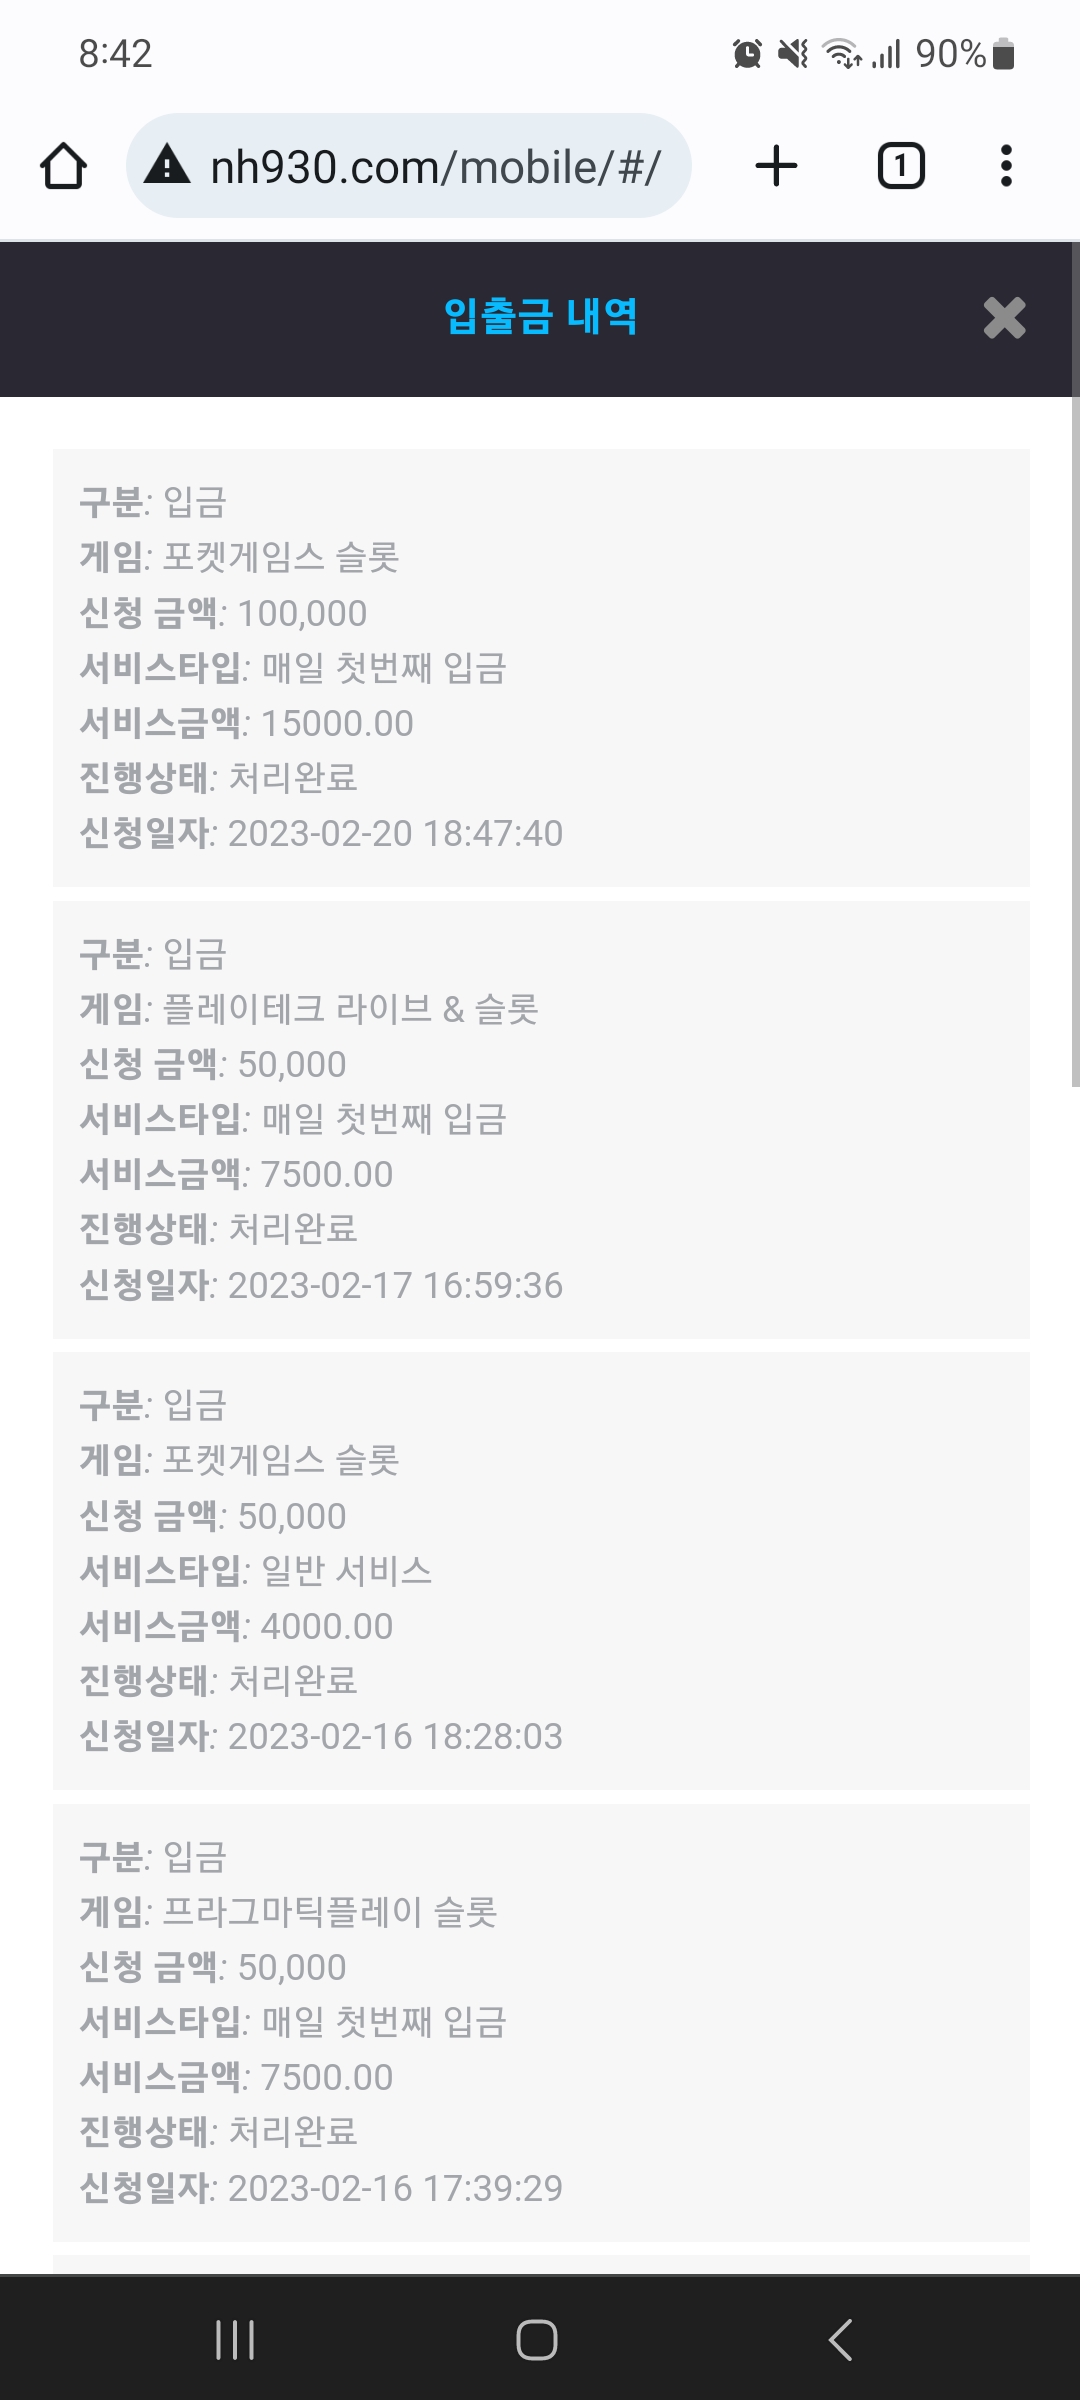The height and width of the screenshot is (2400, 1080).
Task: Tap the Android recent apps button
Action: 235,2339
